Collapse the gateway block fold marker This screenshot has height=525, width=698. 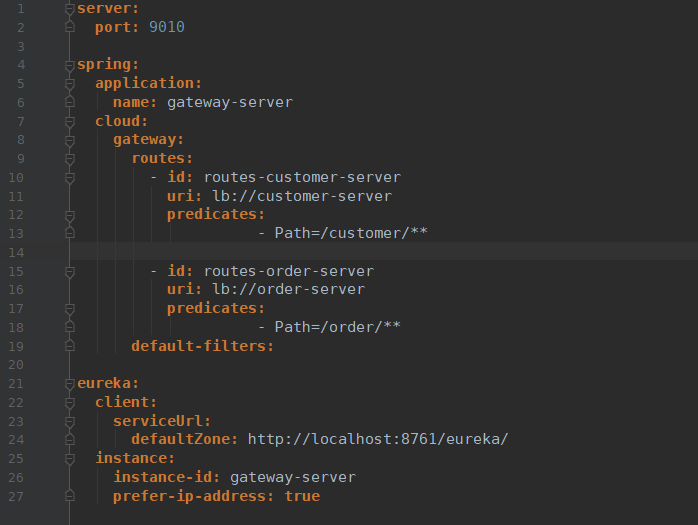[69, 140]
